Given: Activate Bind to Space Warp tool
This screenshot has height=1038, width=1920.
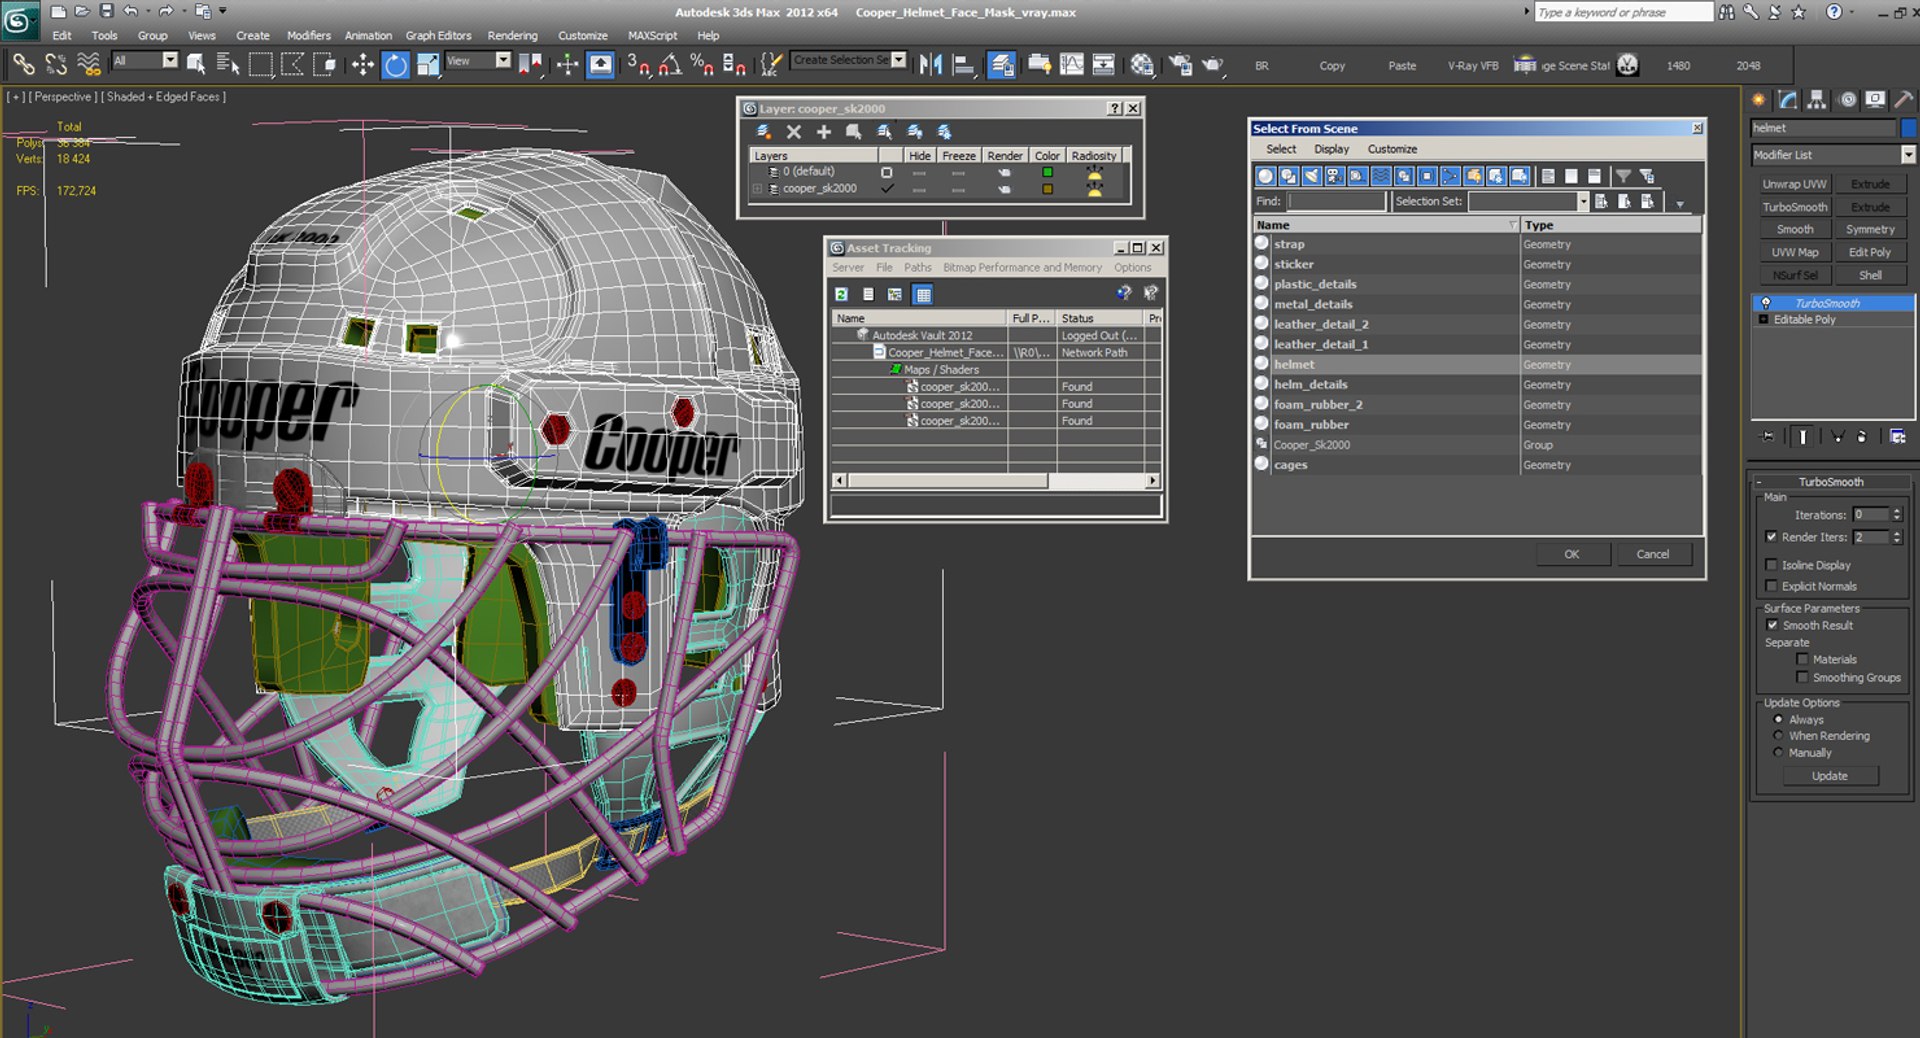Looking at the screenshot, I should 89,65.
